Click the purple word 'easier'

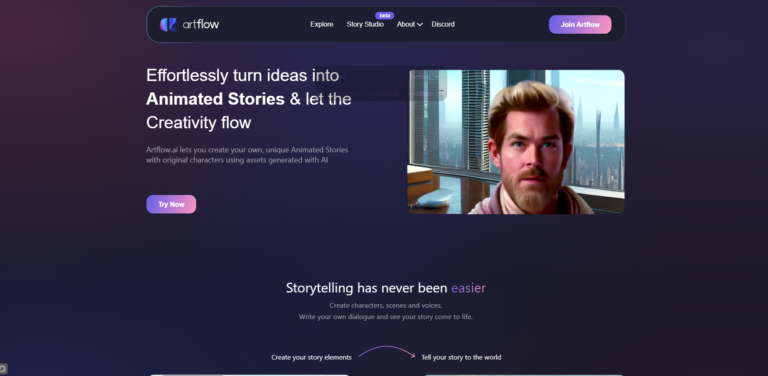tap(469, 288)
